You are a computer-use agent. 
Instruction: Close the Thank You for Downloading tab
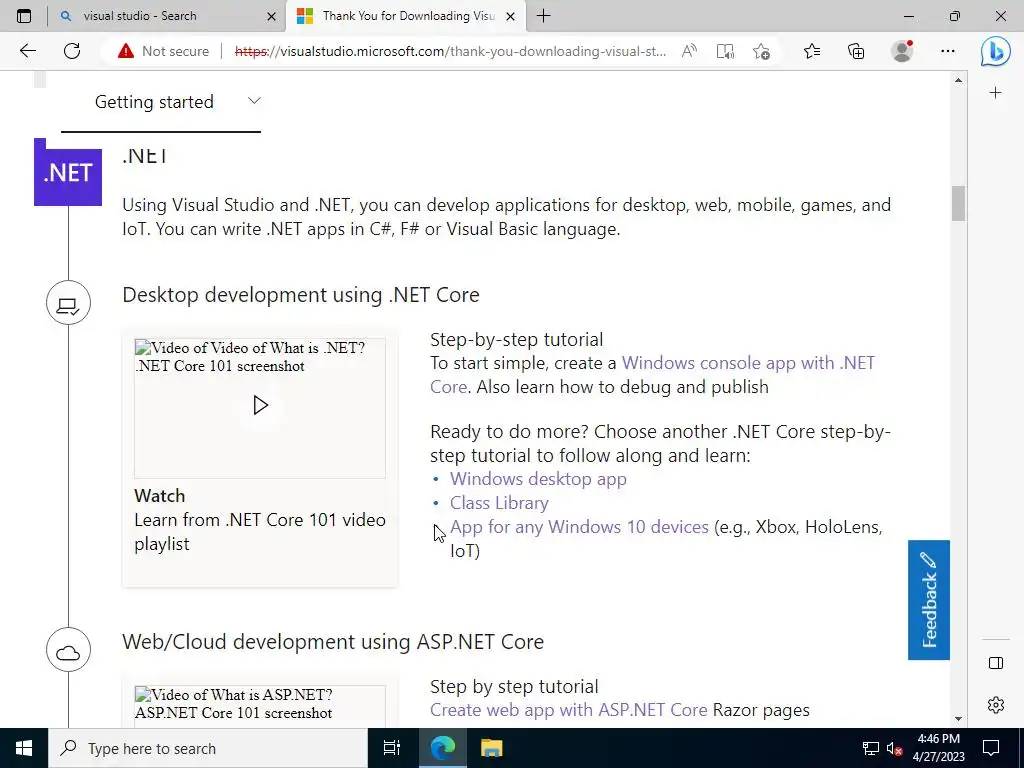click(511, 16)
